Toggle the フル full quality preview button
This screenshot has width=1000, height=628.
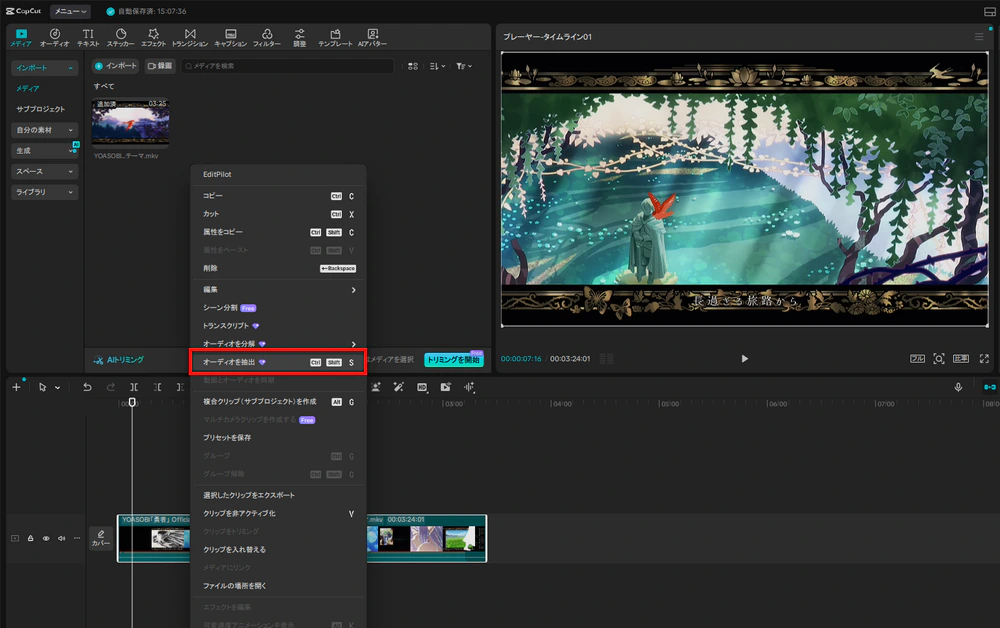click(x=917, y=359)
